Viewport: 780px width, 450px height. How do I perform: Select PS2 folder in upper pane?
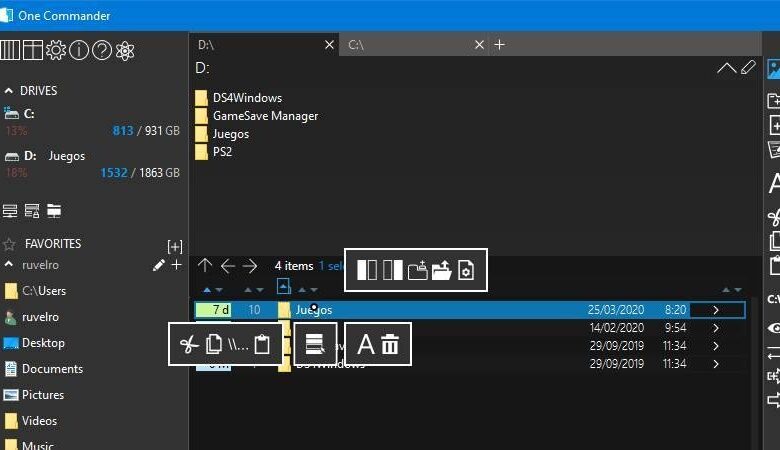point(214,152)
